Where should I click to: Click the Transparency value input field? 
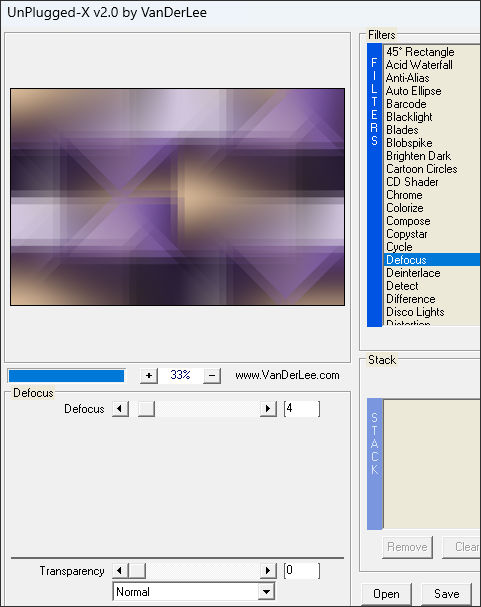302,571
